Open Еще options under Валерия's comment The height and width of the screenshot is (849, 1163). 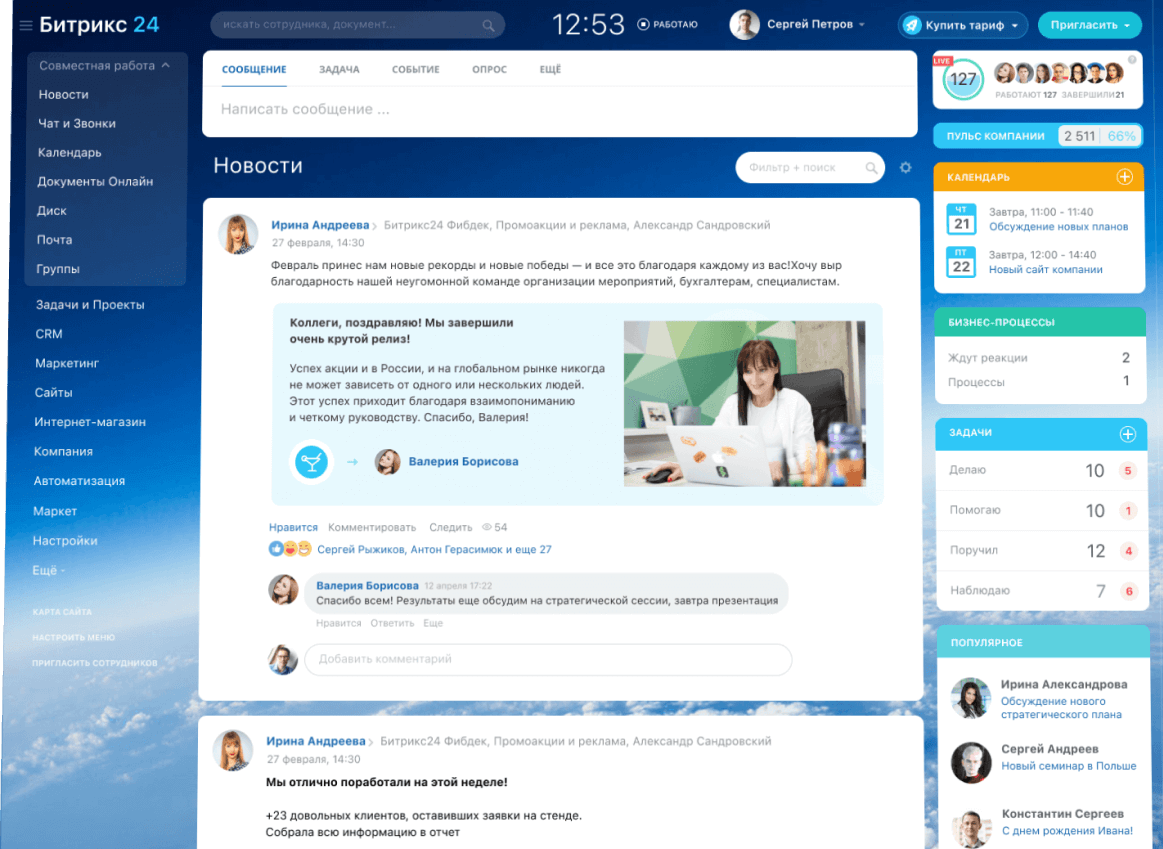click(x=433, y=623)
